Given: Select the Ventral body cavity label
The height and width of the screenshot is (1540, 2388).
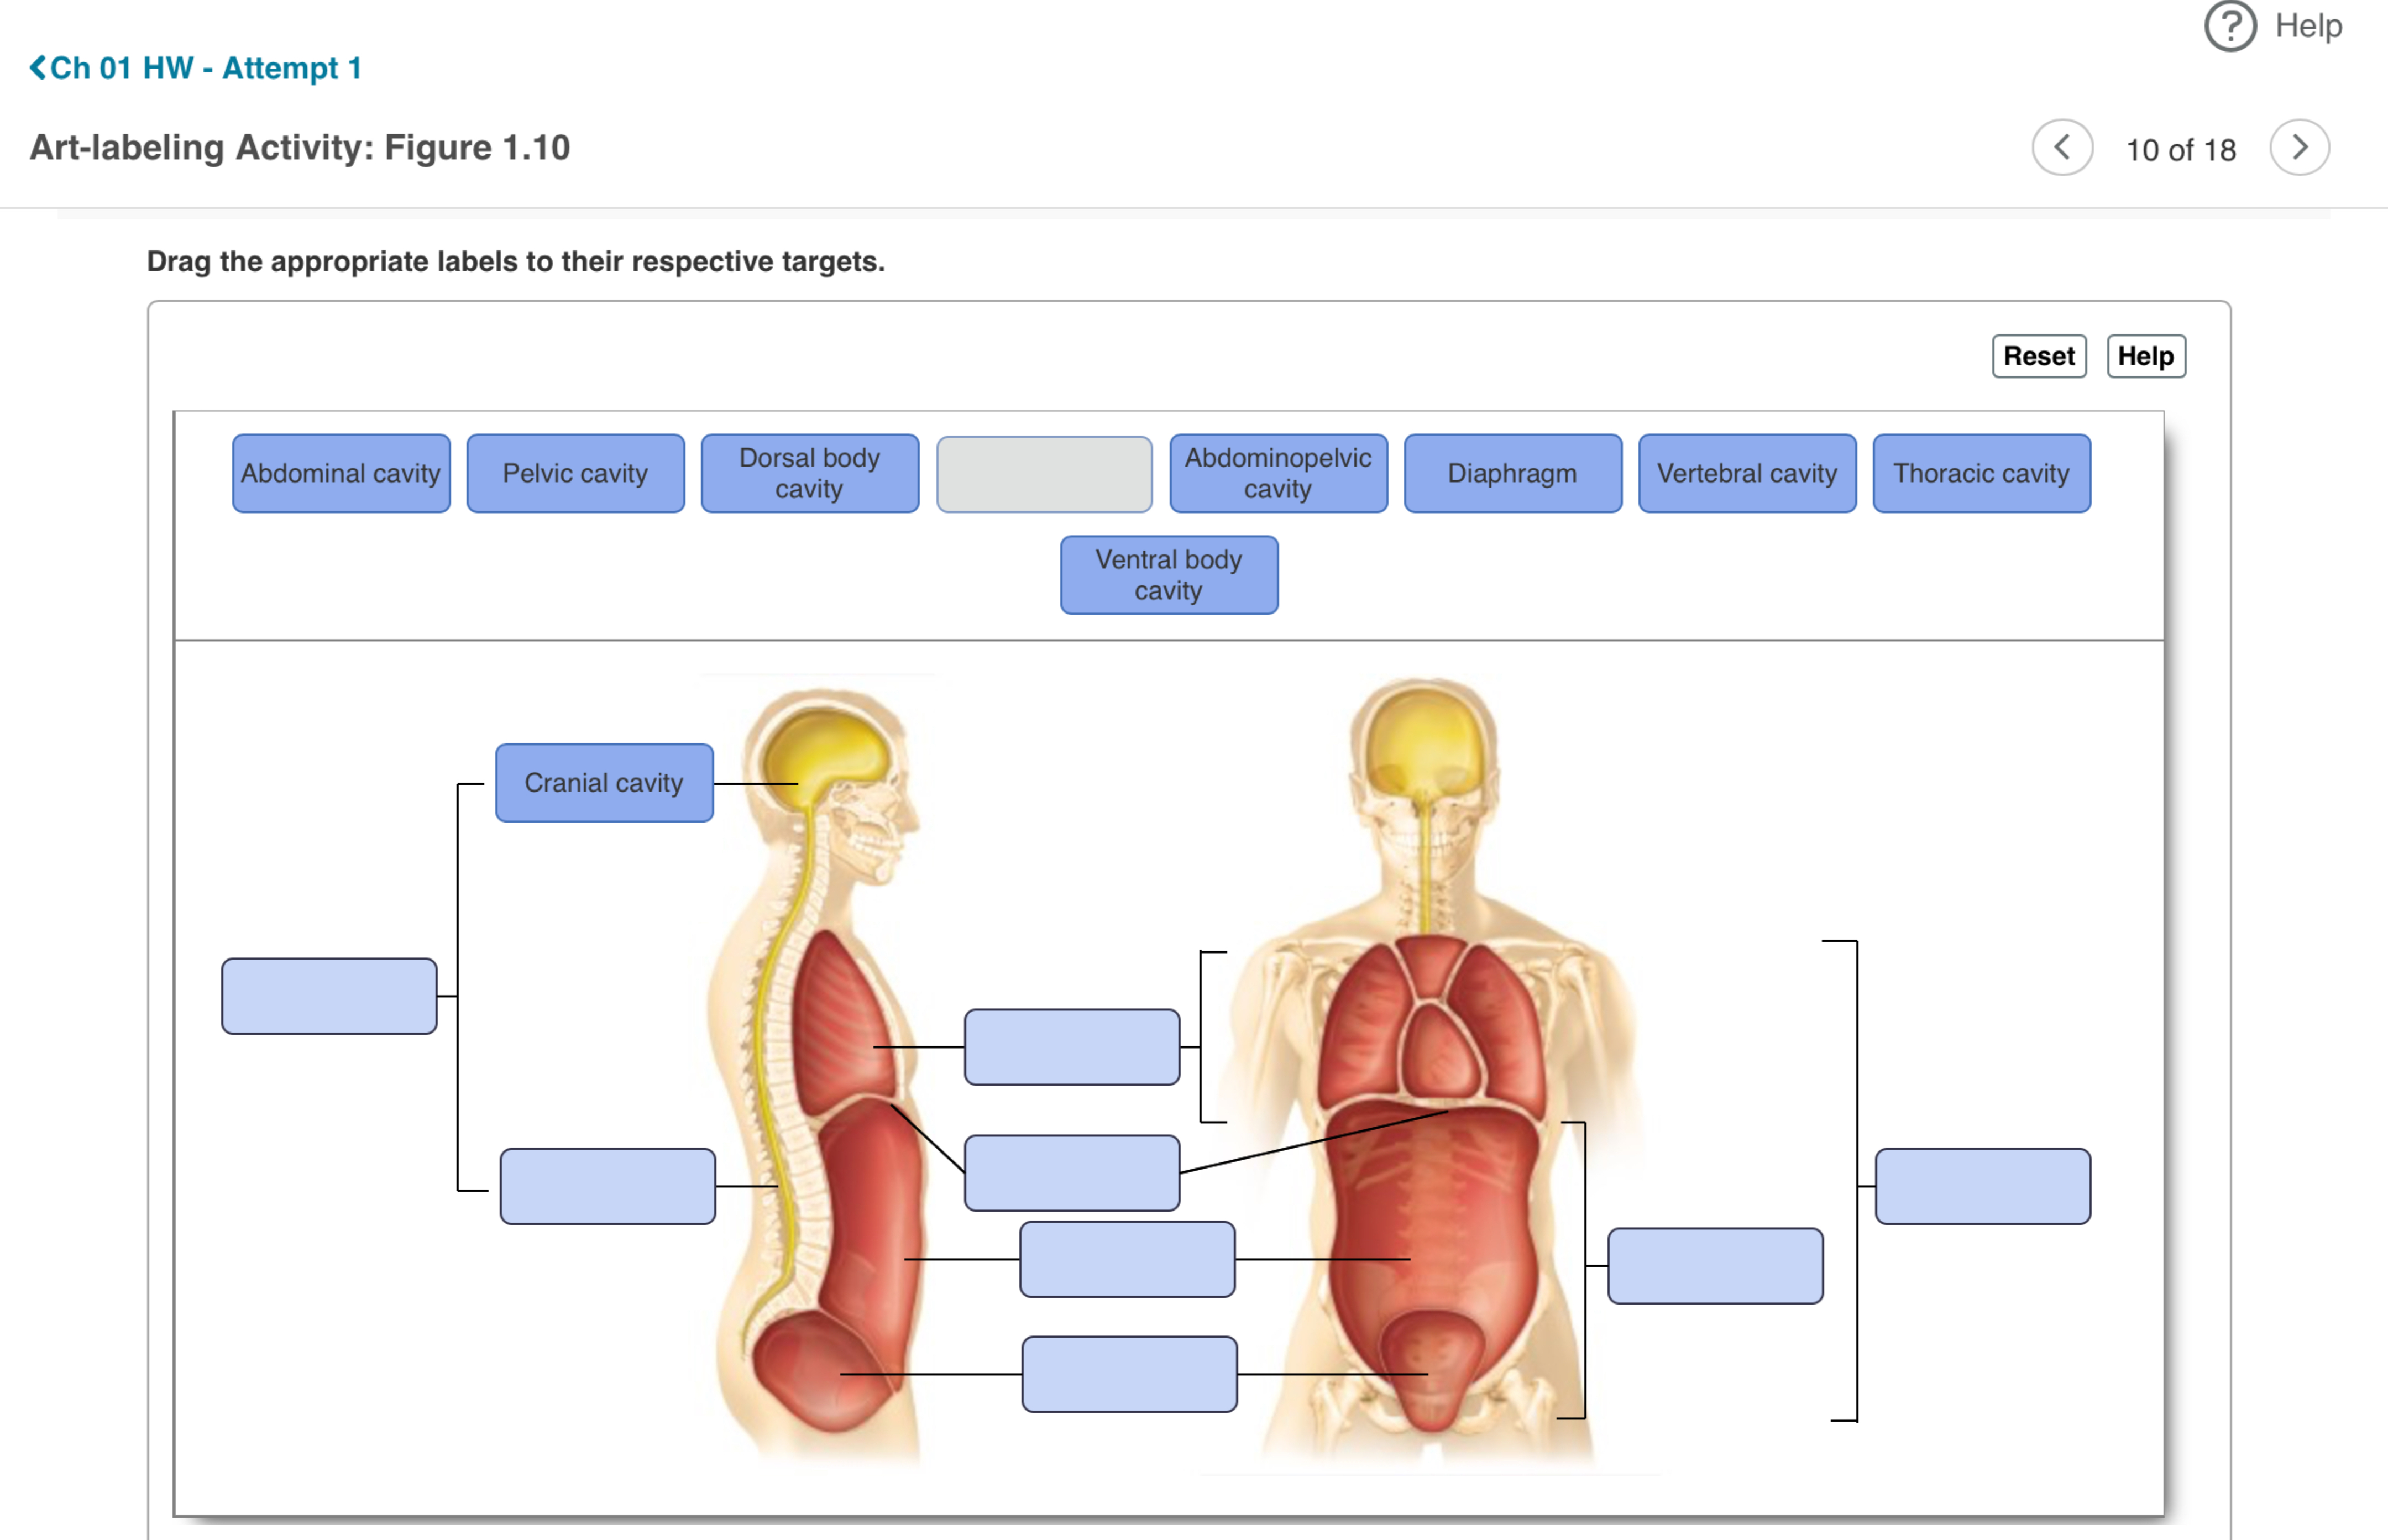Looking at the screenshot, I should [x=1168, y=575].
